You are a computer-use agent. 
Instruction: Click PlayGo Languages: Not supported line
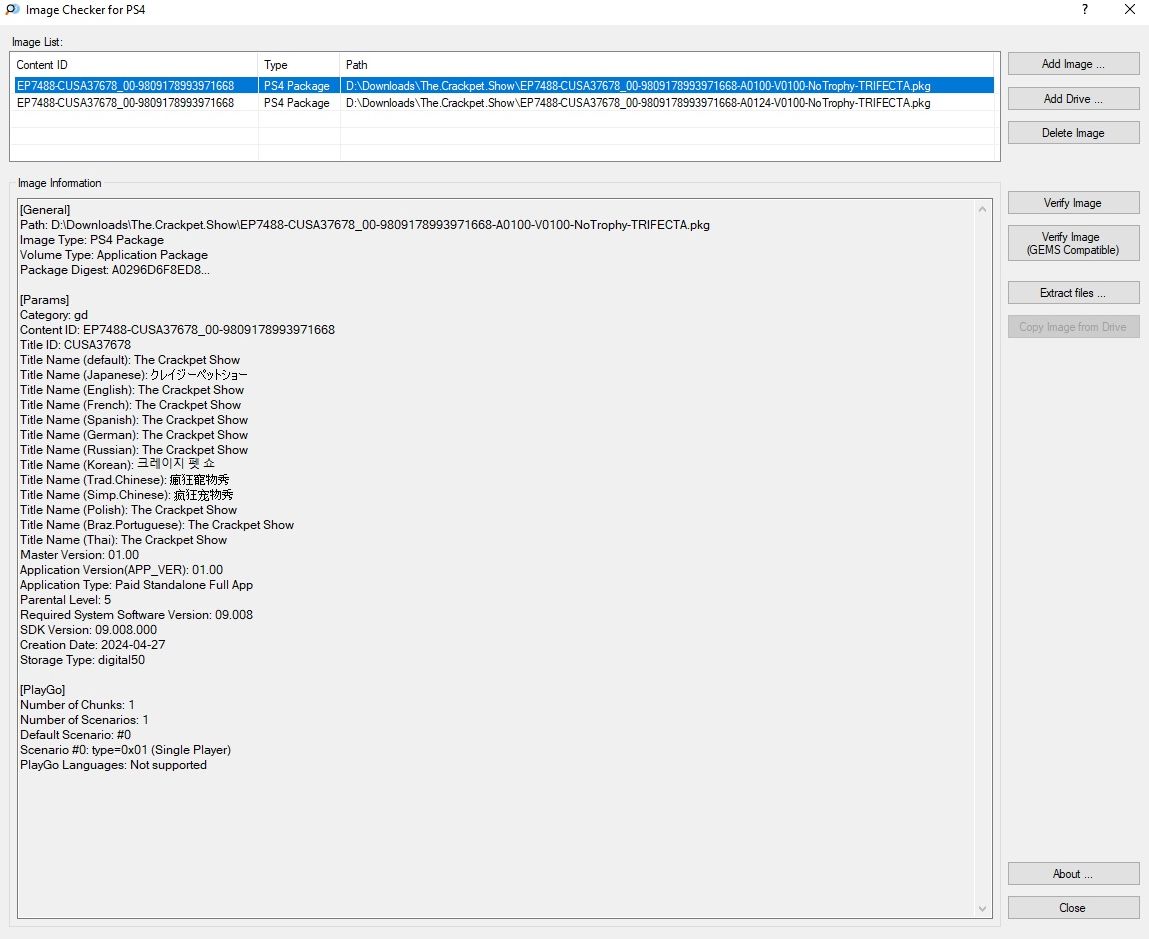[x=114, y=765]
